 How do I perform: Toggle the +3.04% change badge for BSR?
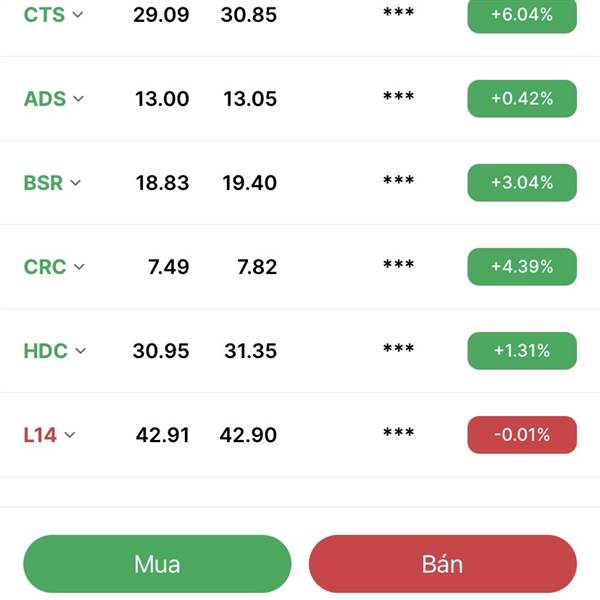(522, 183)
